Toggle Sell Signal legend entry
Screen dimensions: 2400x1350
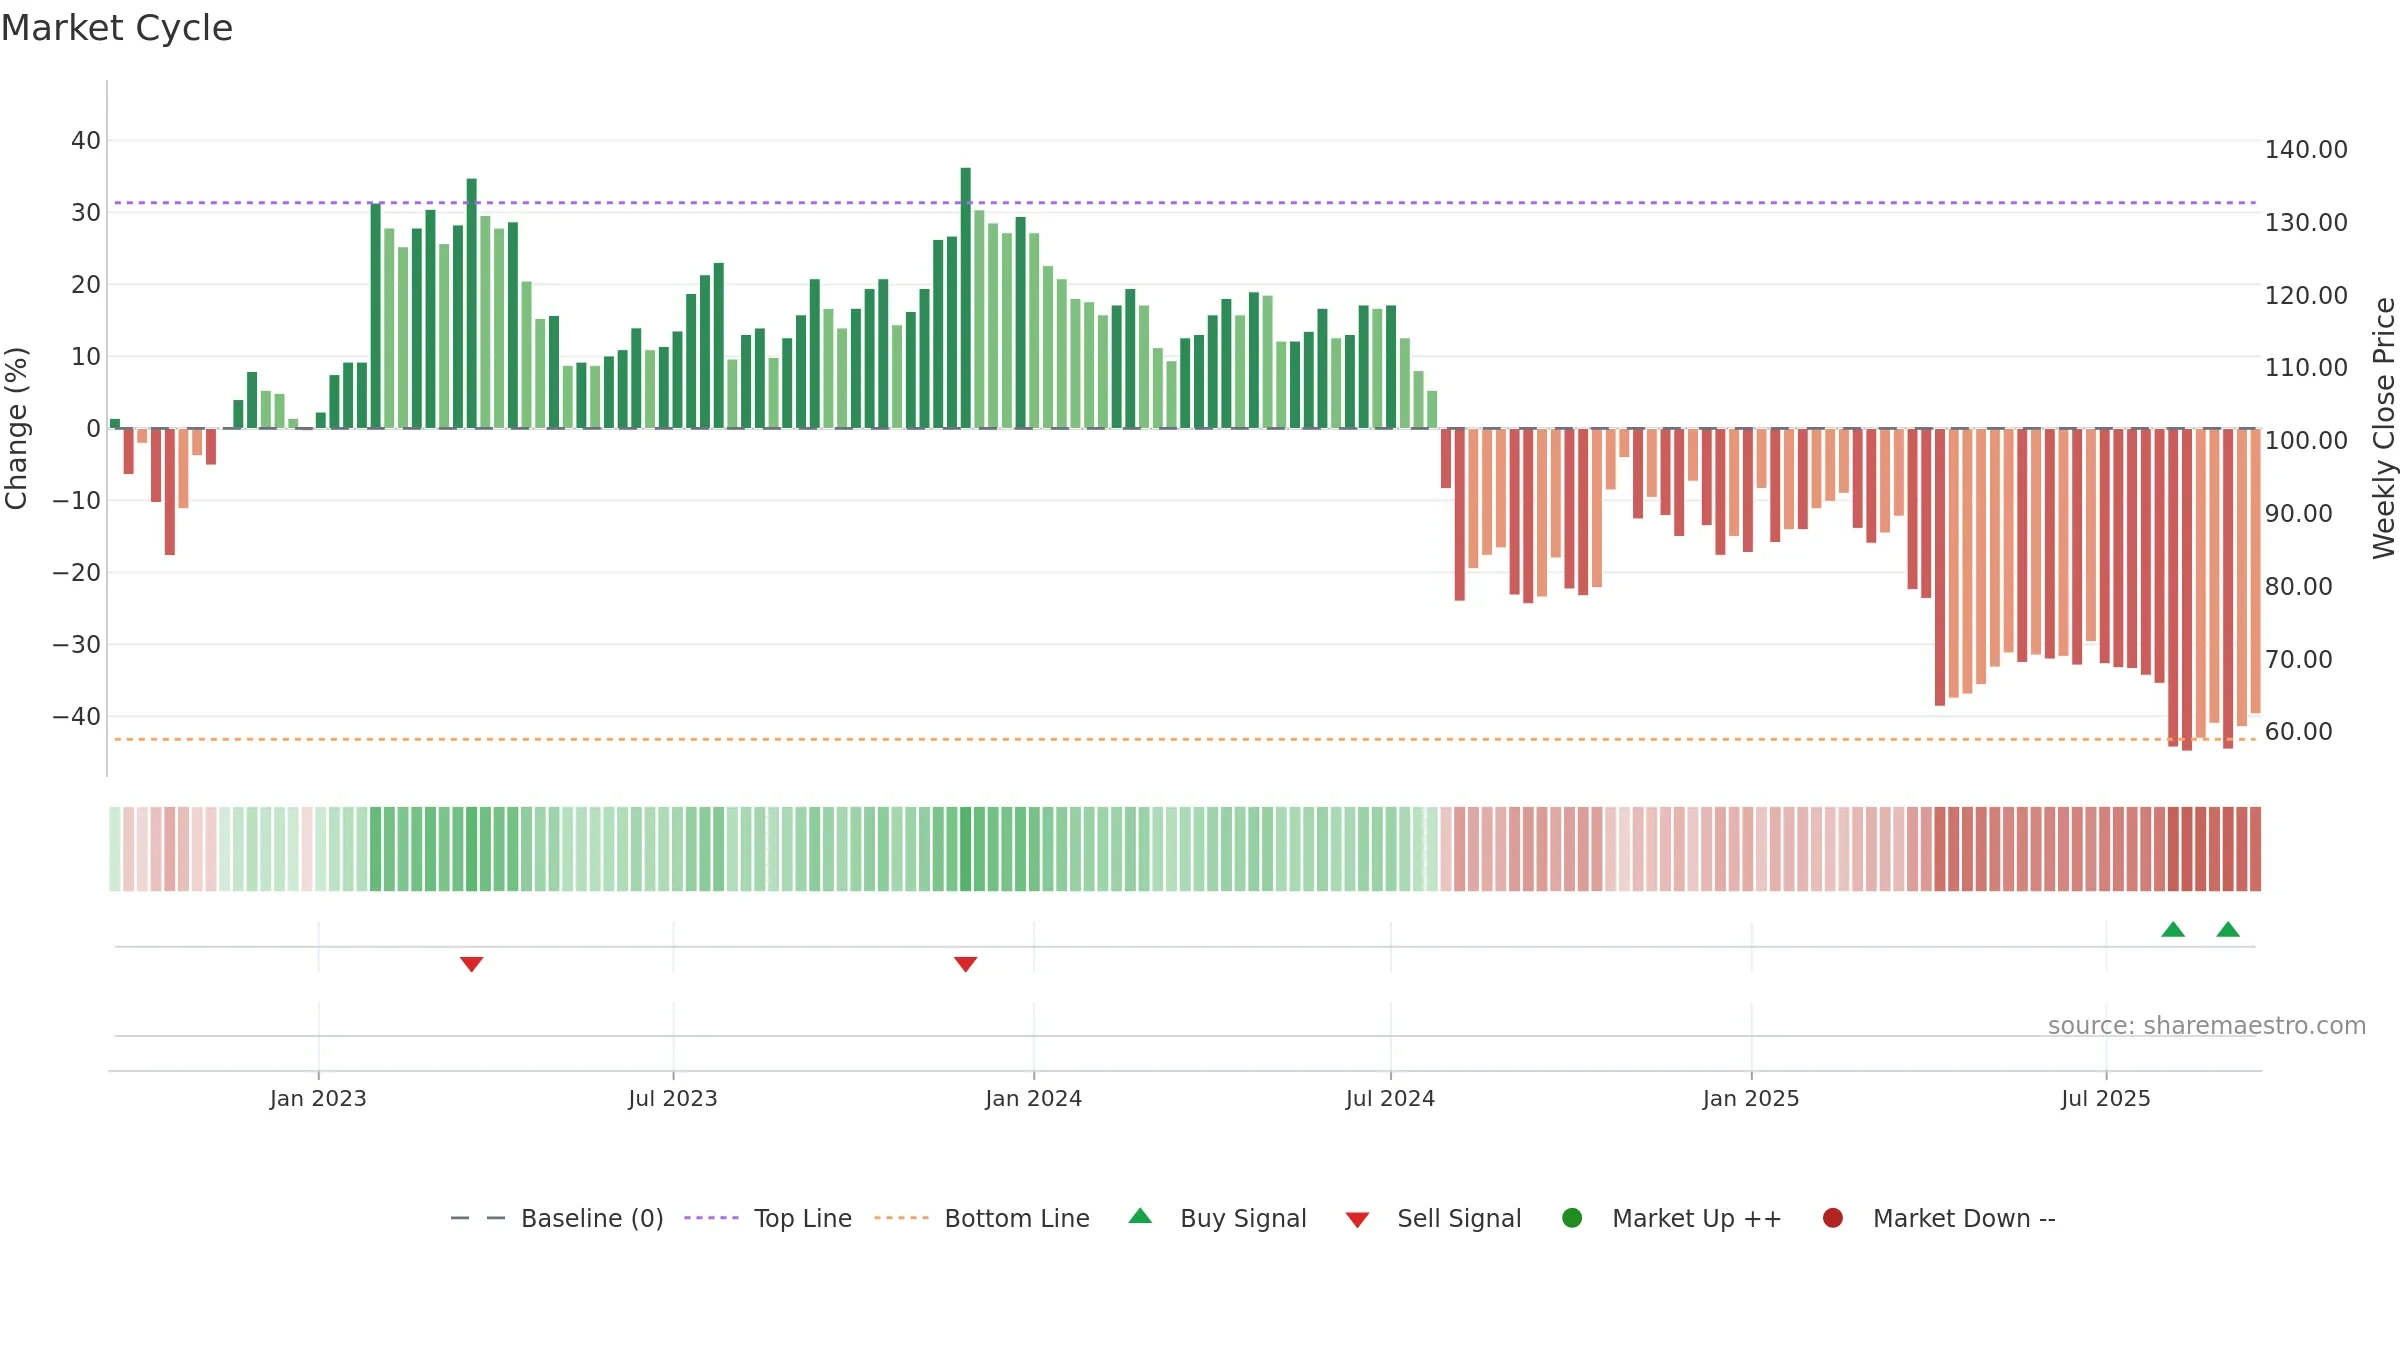tap(1433, 1218)
